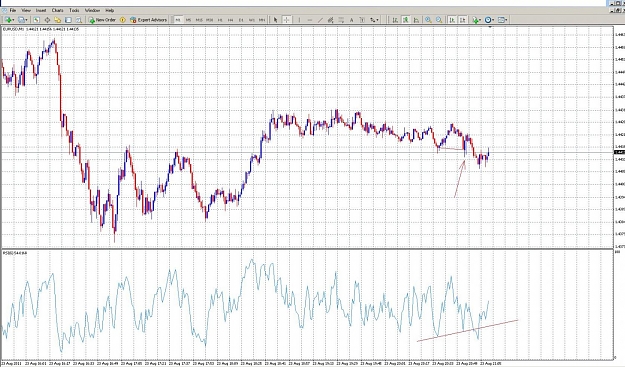Switch to bar chart display
The image size is (625, 367).
(x=395, y=20)
